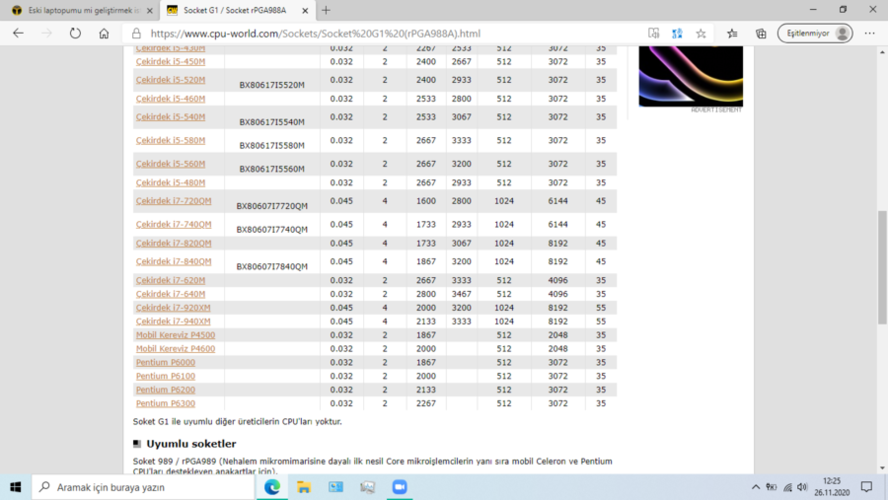This screenshot has width=888, height=500.
Task: Open the Çekirdek i7-920XM link
Action: [x=173, y=307]
